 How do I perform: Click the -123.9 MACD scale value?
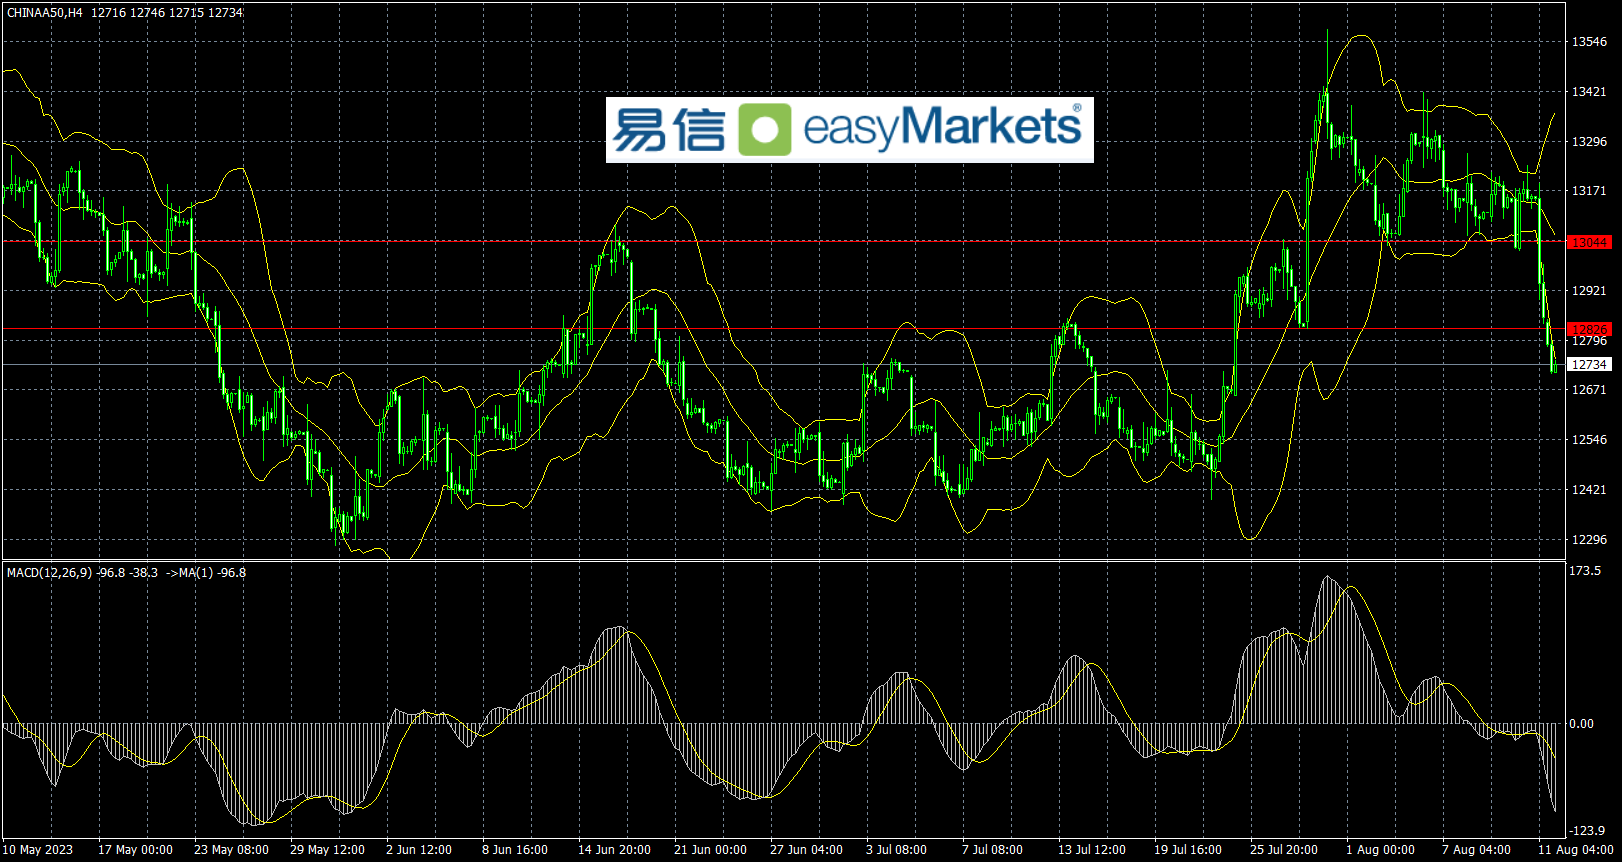pos(1588,831)
